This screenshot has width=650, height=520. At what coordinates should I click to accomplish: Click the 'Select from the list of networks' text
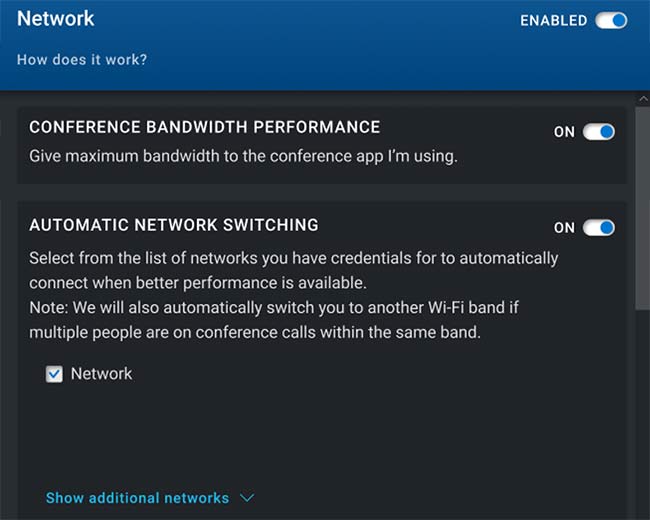click(x=293, y=270)
